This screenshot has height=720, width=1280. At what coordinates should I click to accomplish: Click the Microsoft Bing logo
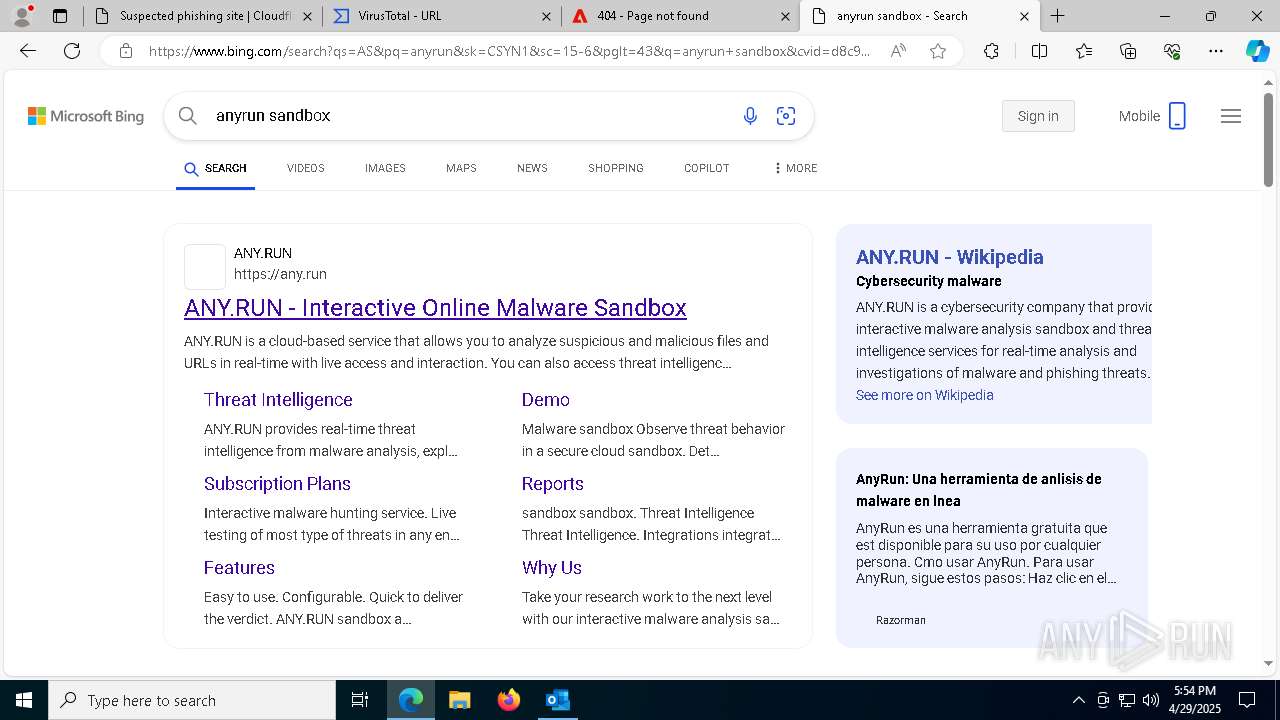pos(86,116)
